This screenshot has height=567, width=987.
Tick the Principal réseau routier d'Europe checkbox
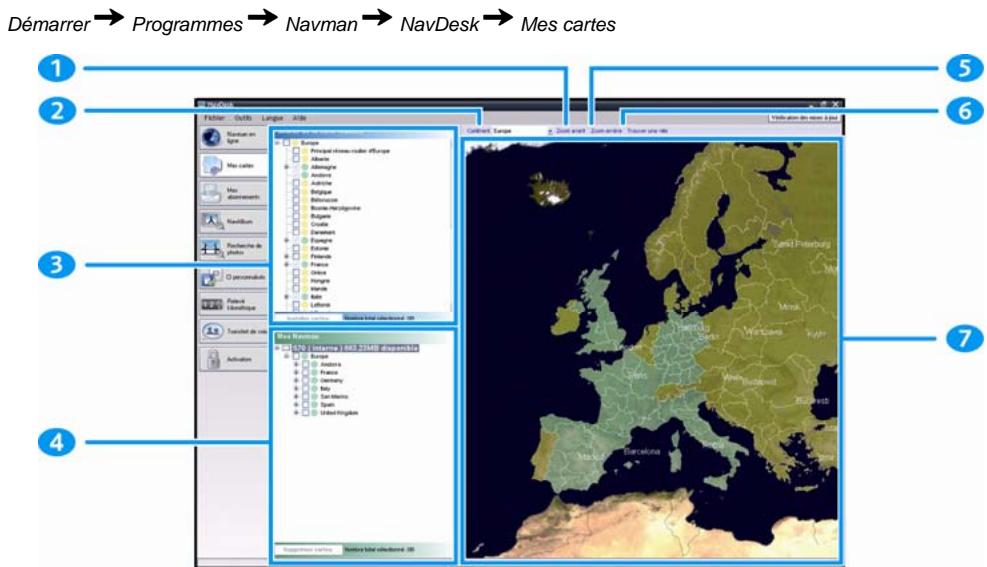[x=296, y=151]
